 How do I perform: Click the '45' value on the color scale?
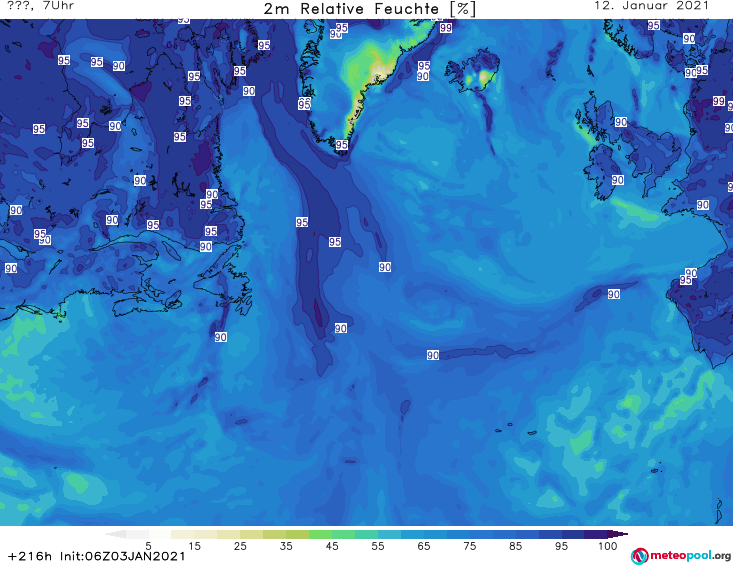click(332, 546)
